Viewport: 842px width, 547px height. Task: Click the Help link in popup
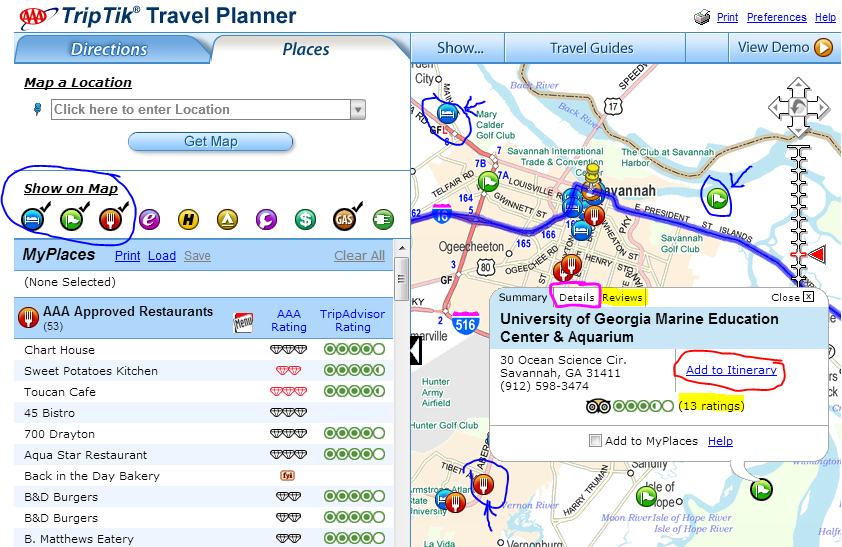click(x=720, y=441)
